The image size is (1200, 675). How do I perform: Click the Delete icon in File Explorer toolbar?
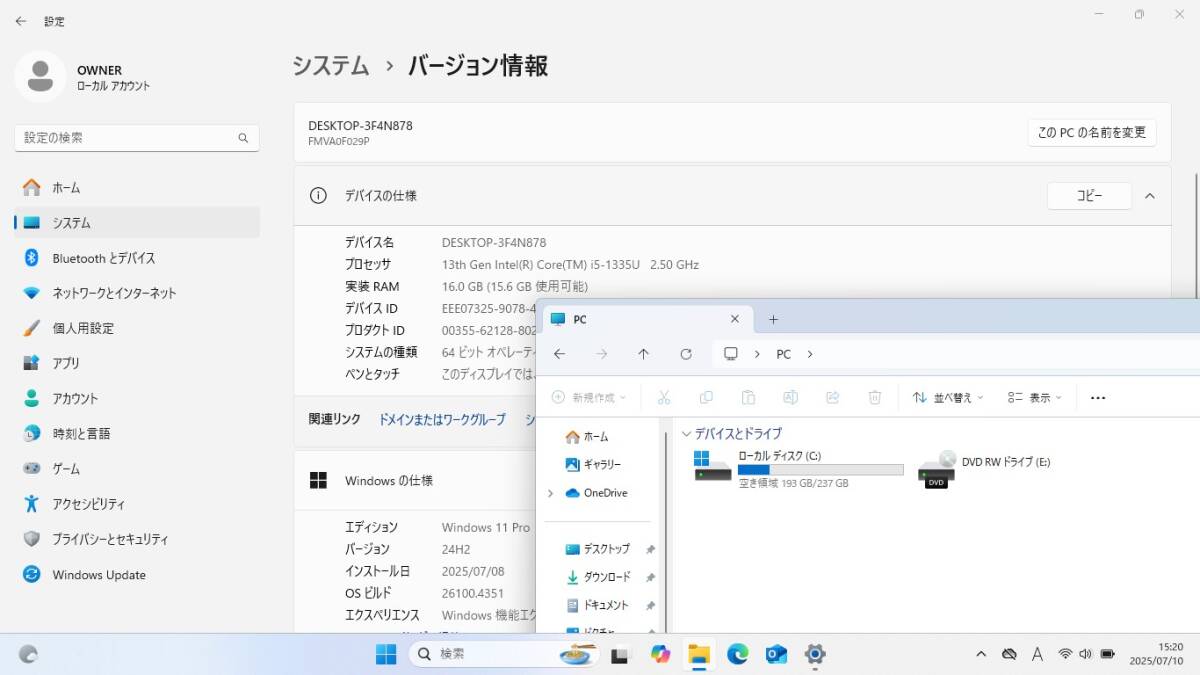point(874,397)
